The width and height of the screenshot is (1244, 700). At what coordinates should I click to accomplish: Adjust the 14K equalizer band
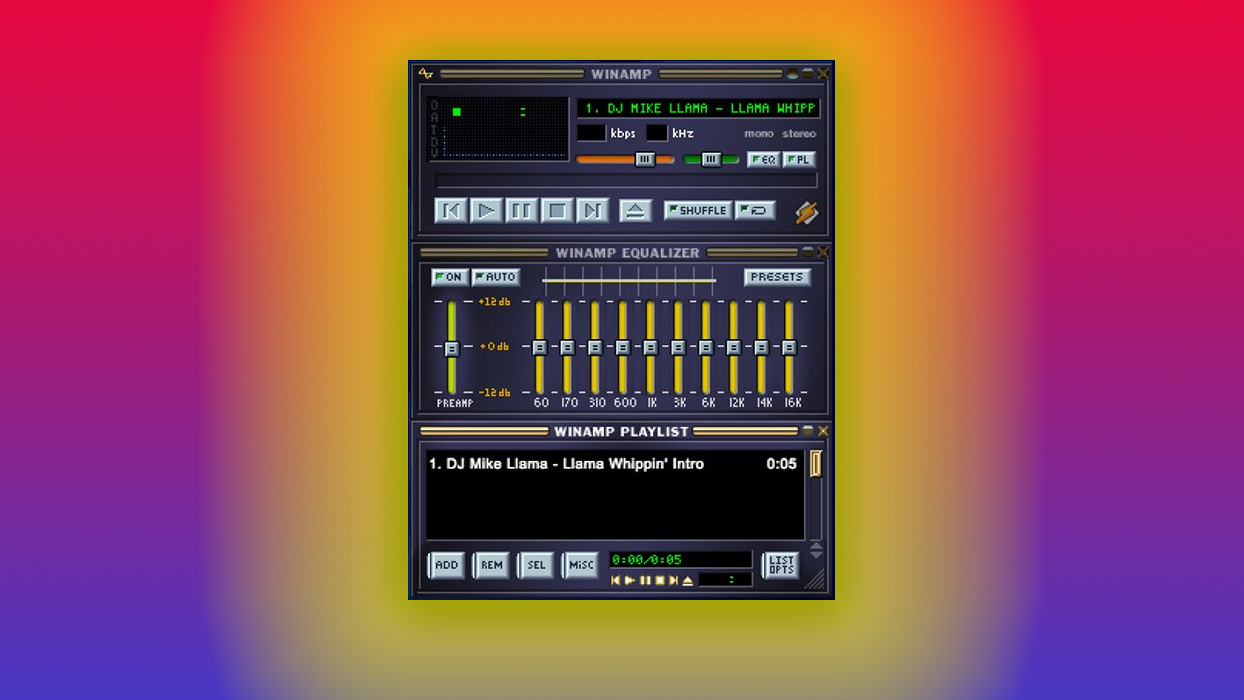pyautogui.click(x=762, y=347)
